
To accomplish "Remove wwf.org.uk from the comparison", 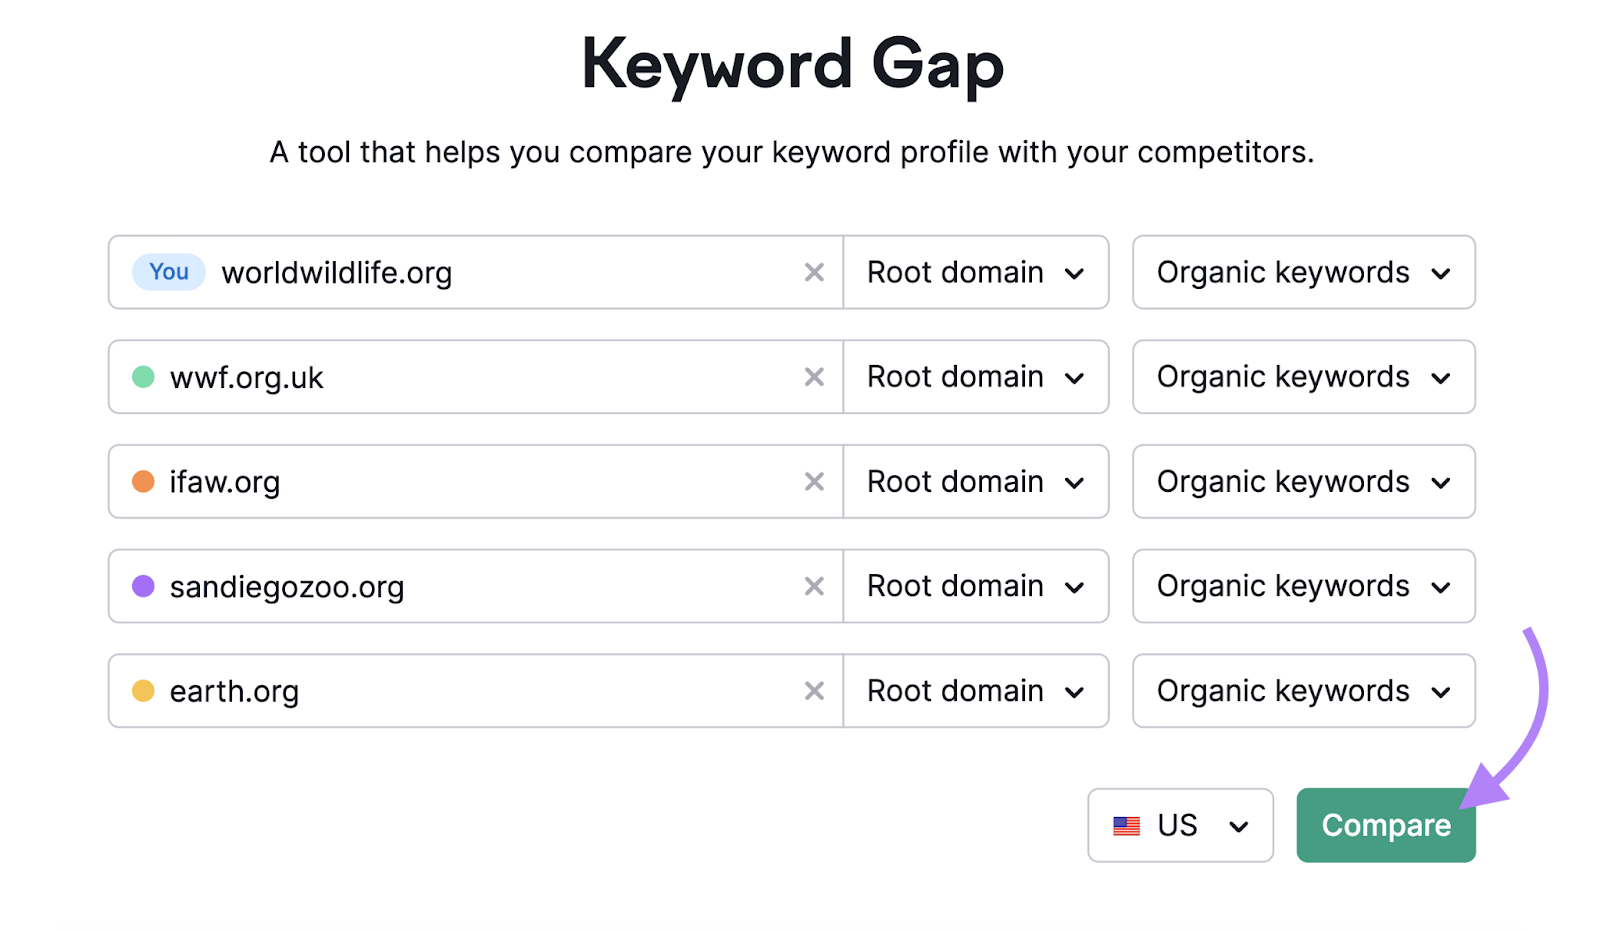I will pos(815,377).
